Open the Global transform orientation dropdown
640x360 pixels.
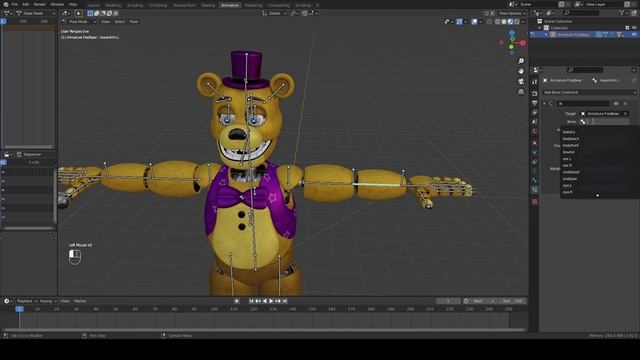(274, 13)
